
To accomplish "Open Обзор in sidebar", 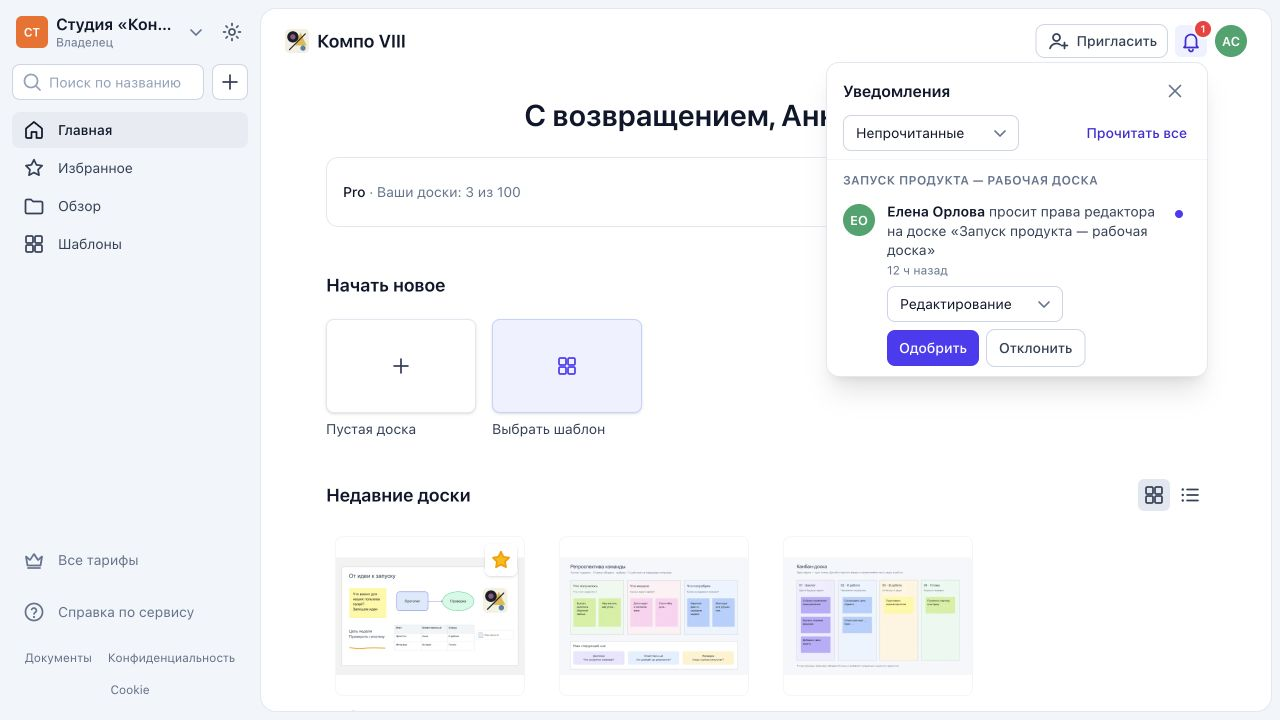I will 130,206.
